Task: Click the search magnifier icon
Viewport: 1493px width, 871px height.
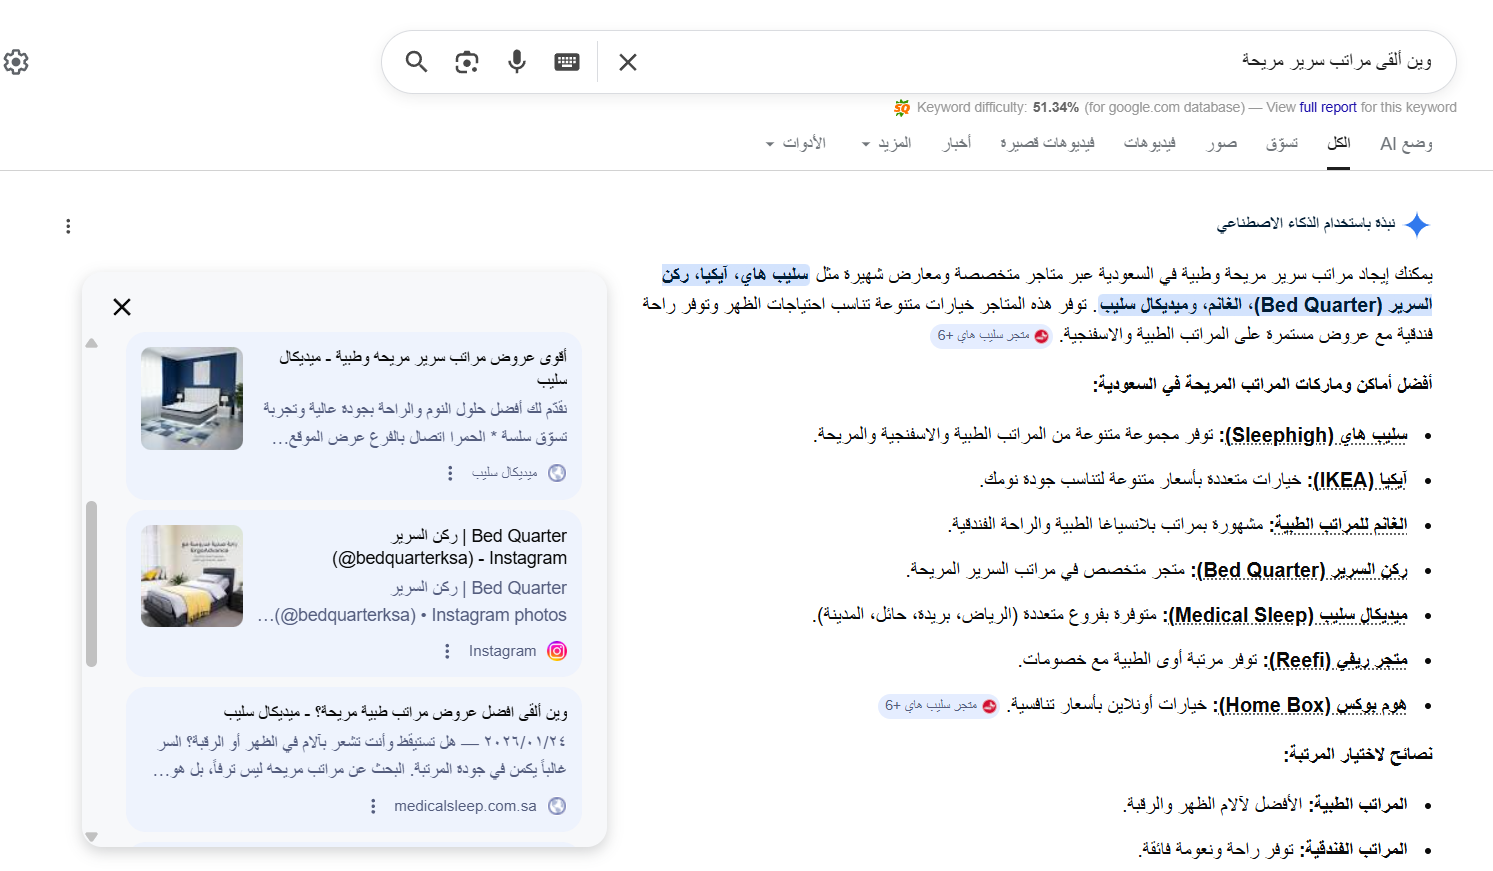Action: (x=417, y=62)
